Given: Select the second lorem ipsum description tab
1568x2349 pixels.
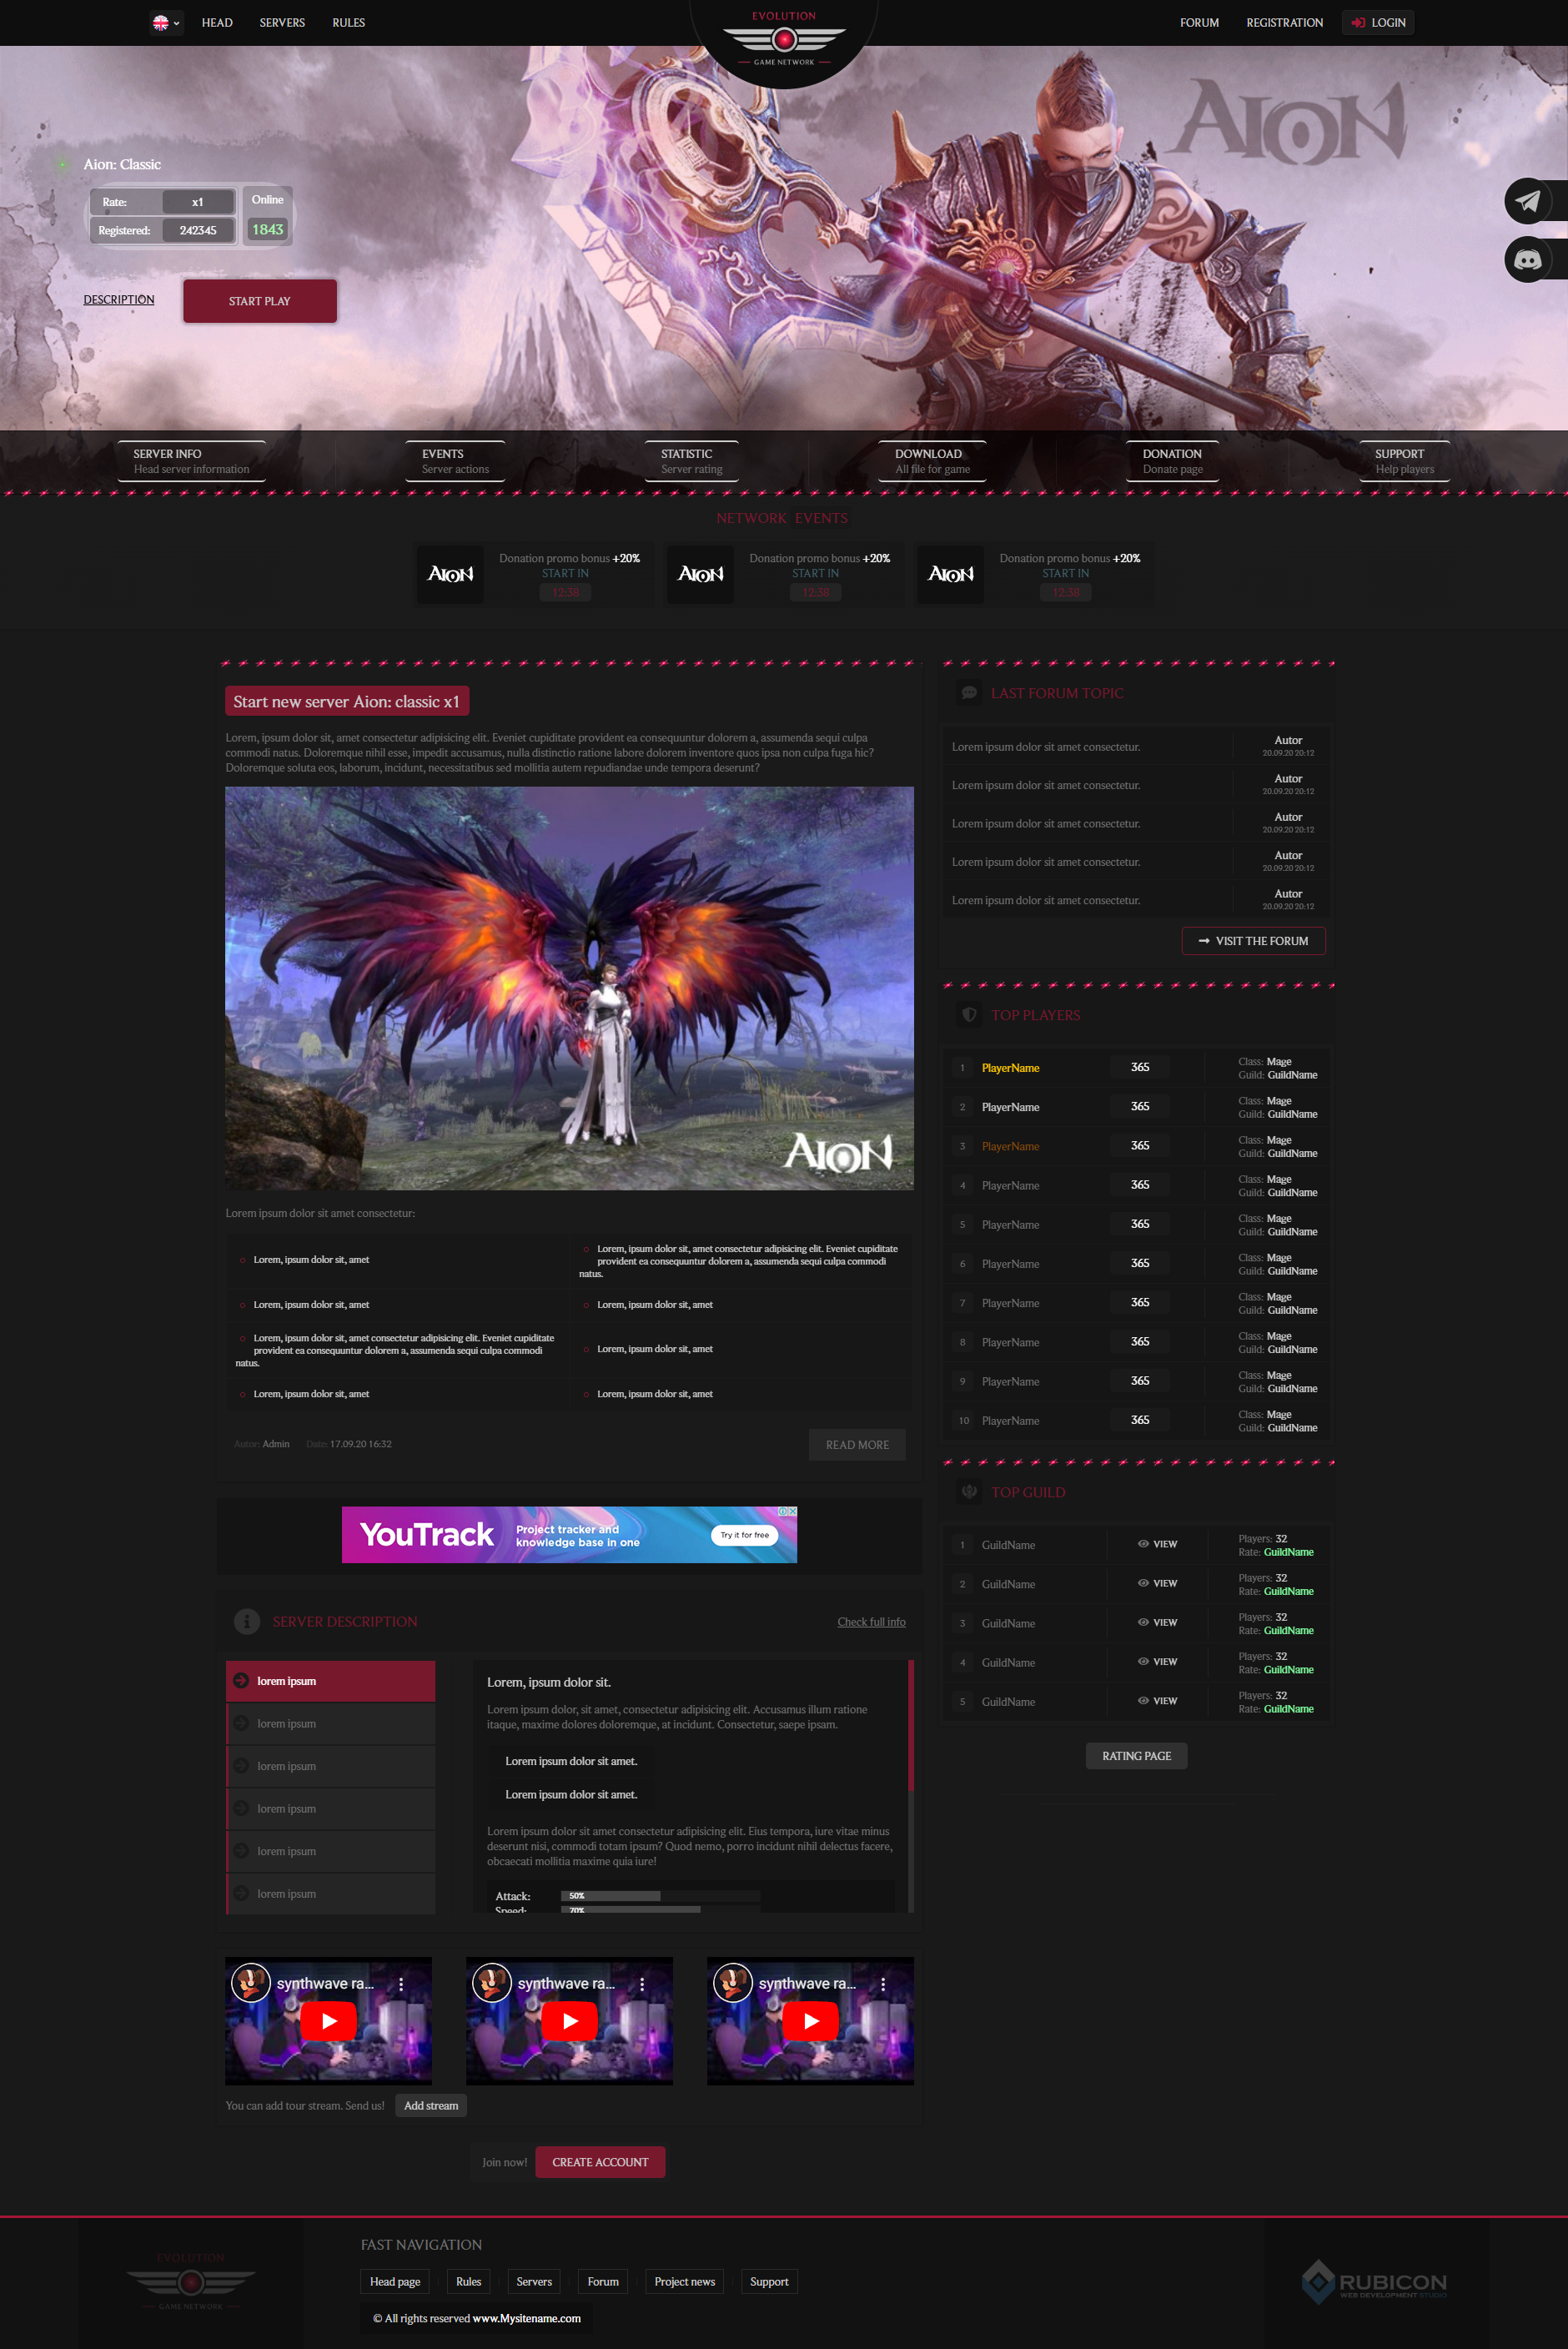Looking at the screenshot, I should pos(331,1724).
